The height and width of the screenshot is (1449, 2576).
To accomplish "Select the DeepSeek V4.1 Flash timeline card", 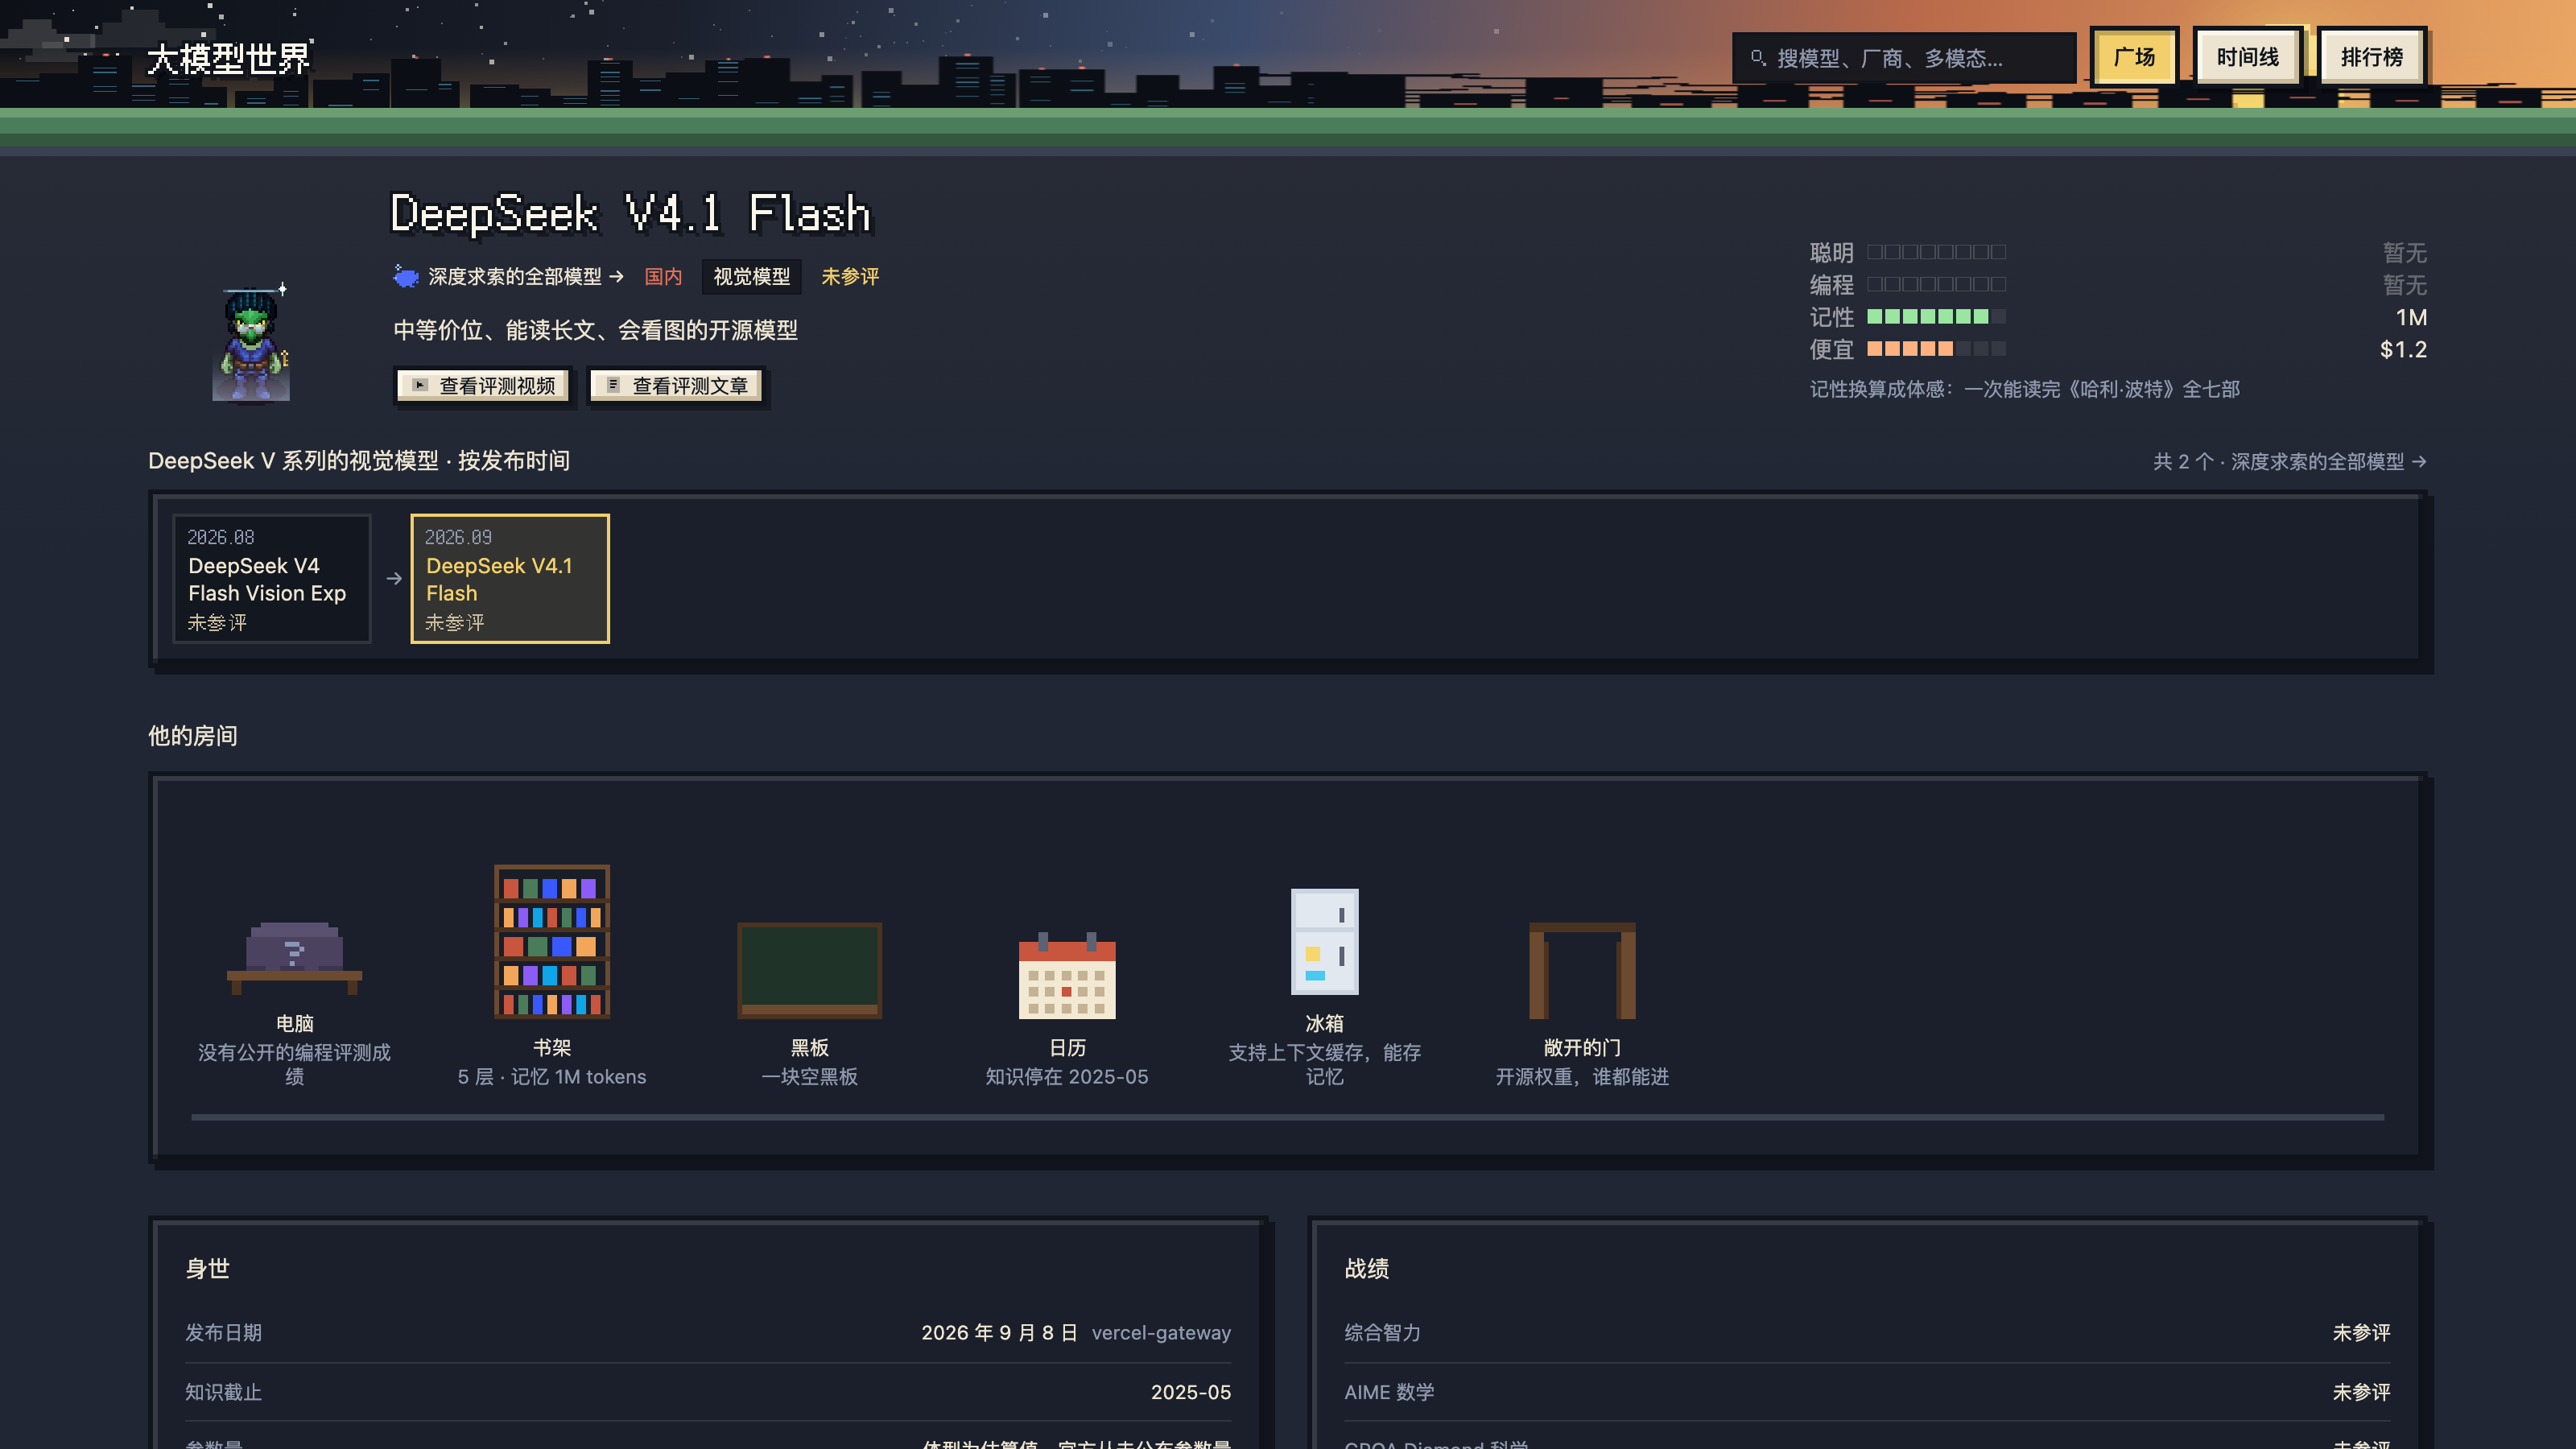I will click(x=510, y=578).
